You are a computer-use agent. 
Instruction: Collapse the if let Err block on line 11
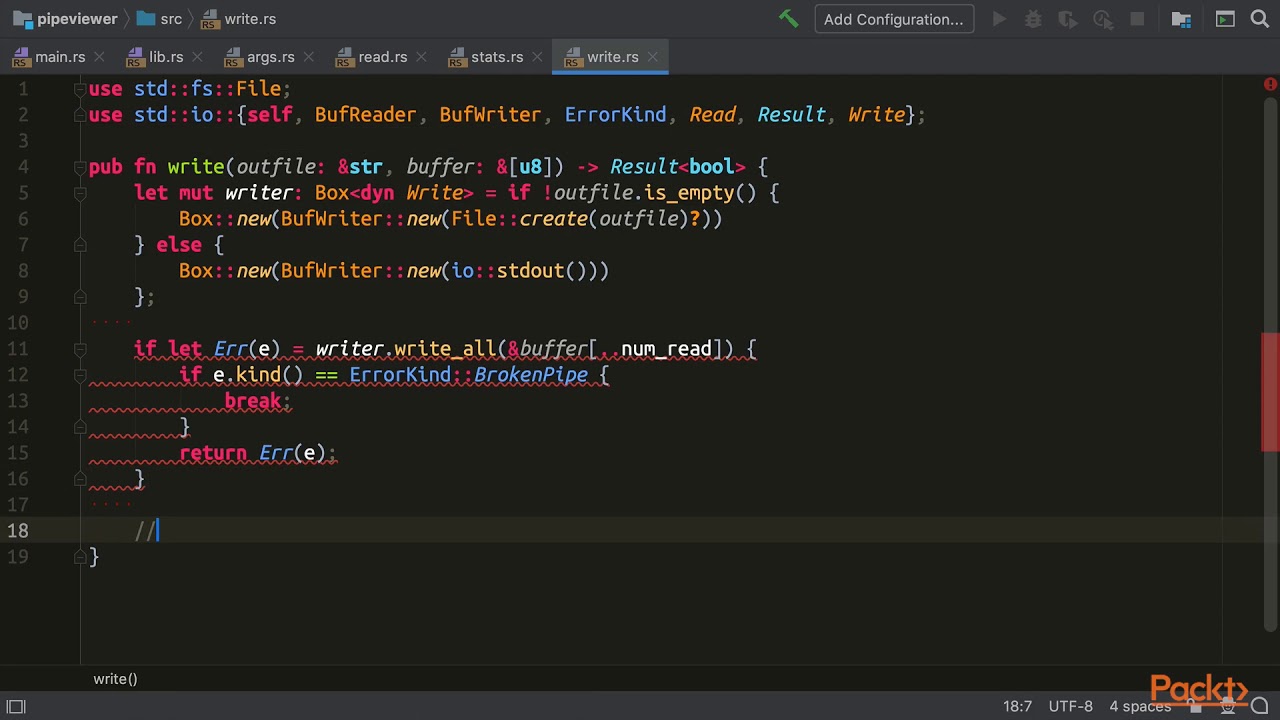(x=80, y=349)
